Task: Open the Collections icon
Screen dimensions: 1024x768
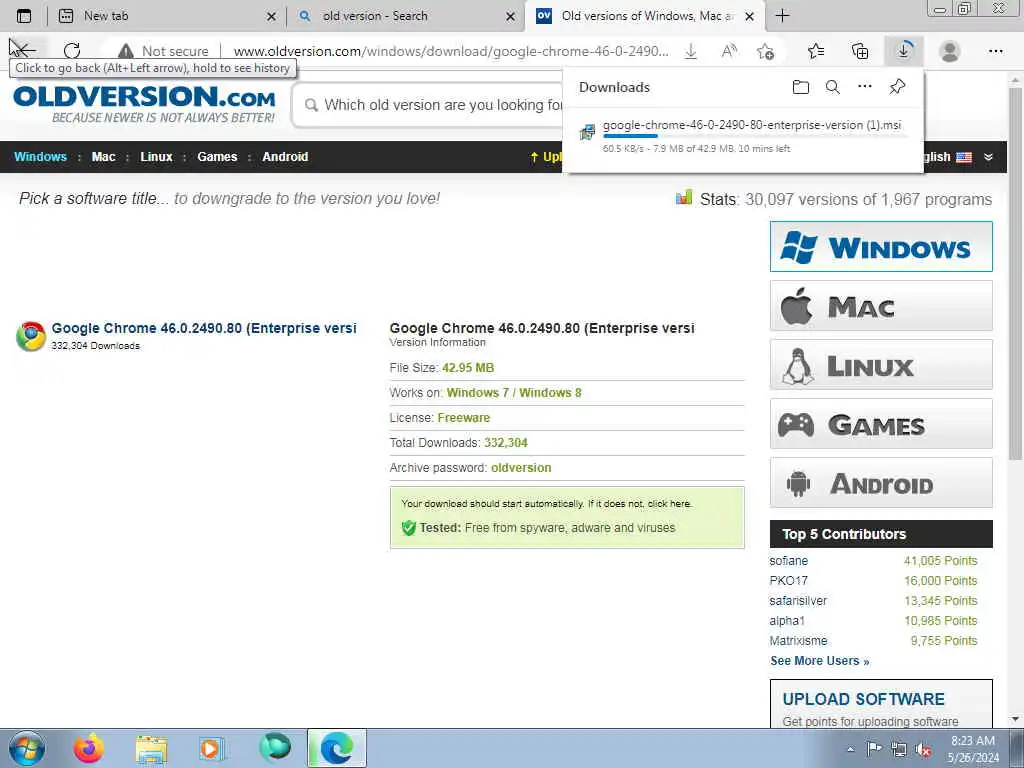Action: tap(860, 51)
